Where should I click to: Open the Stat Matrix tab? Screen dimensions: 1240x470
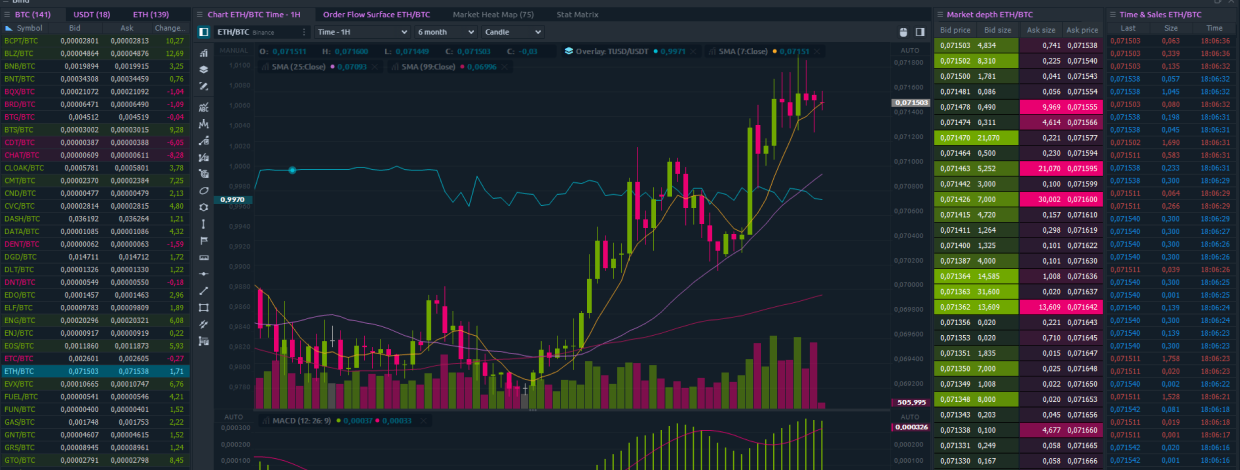tap(577, 15)
